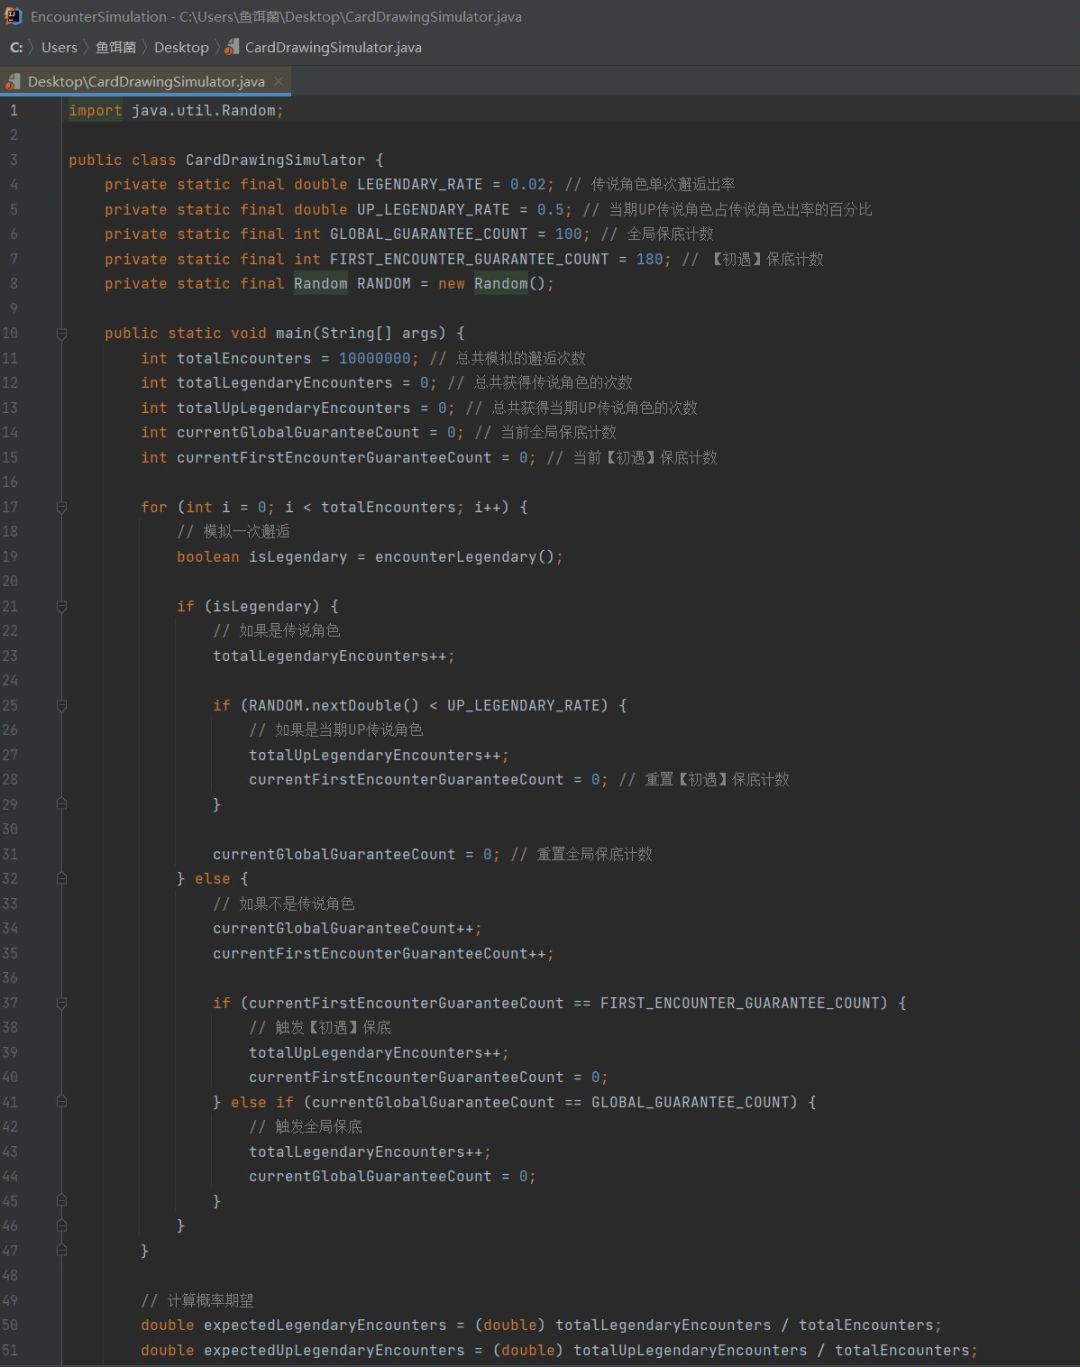Screen dimensions: 1080x1367
Task: Close the CardDrawingSimulator.java editor tab
Action: pyautogui.click(x=279, y=81)
